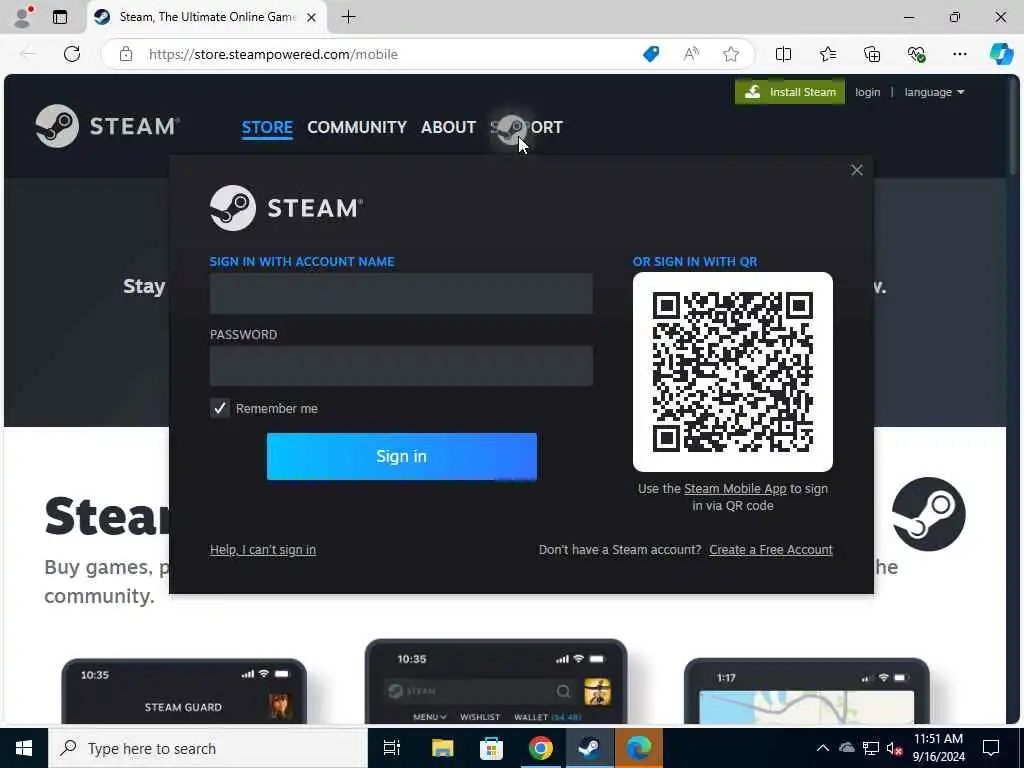Image resolution: width=1024 pixels, height=768 pixels.
Task: Click the map phone screenshot
Action: [x=807, y=691]
